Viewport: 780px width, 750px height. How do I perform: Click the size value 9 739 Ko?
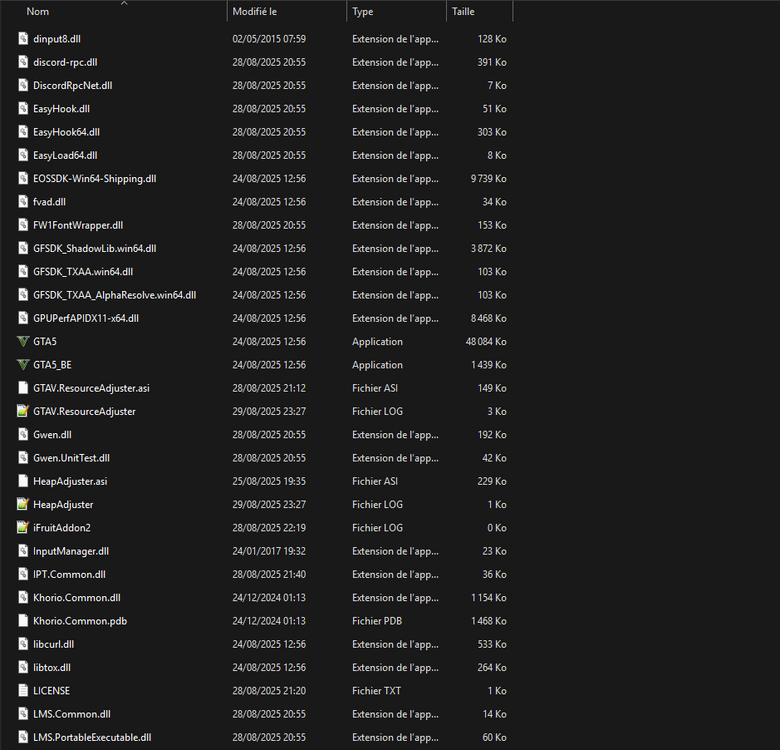point(488,179)
